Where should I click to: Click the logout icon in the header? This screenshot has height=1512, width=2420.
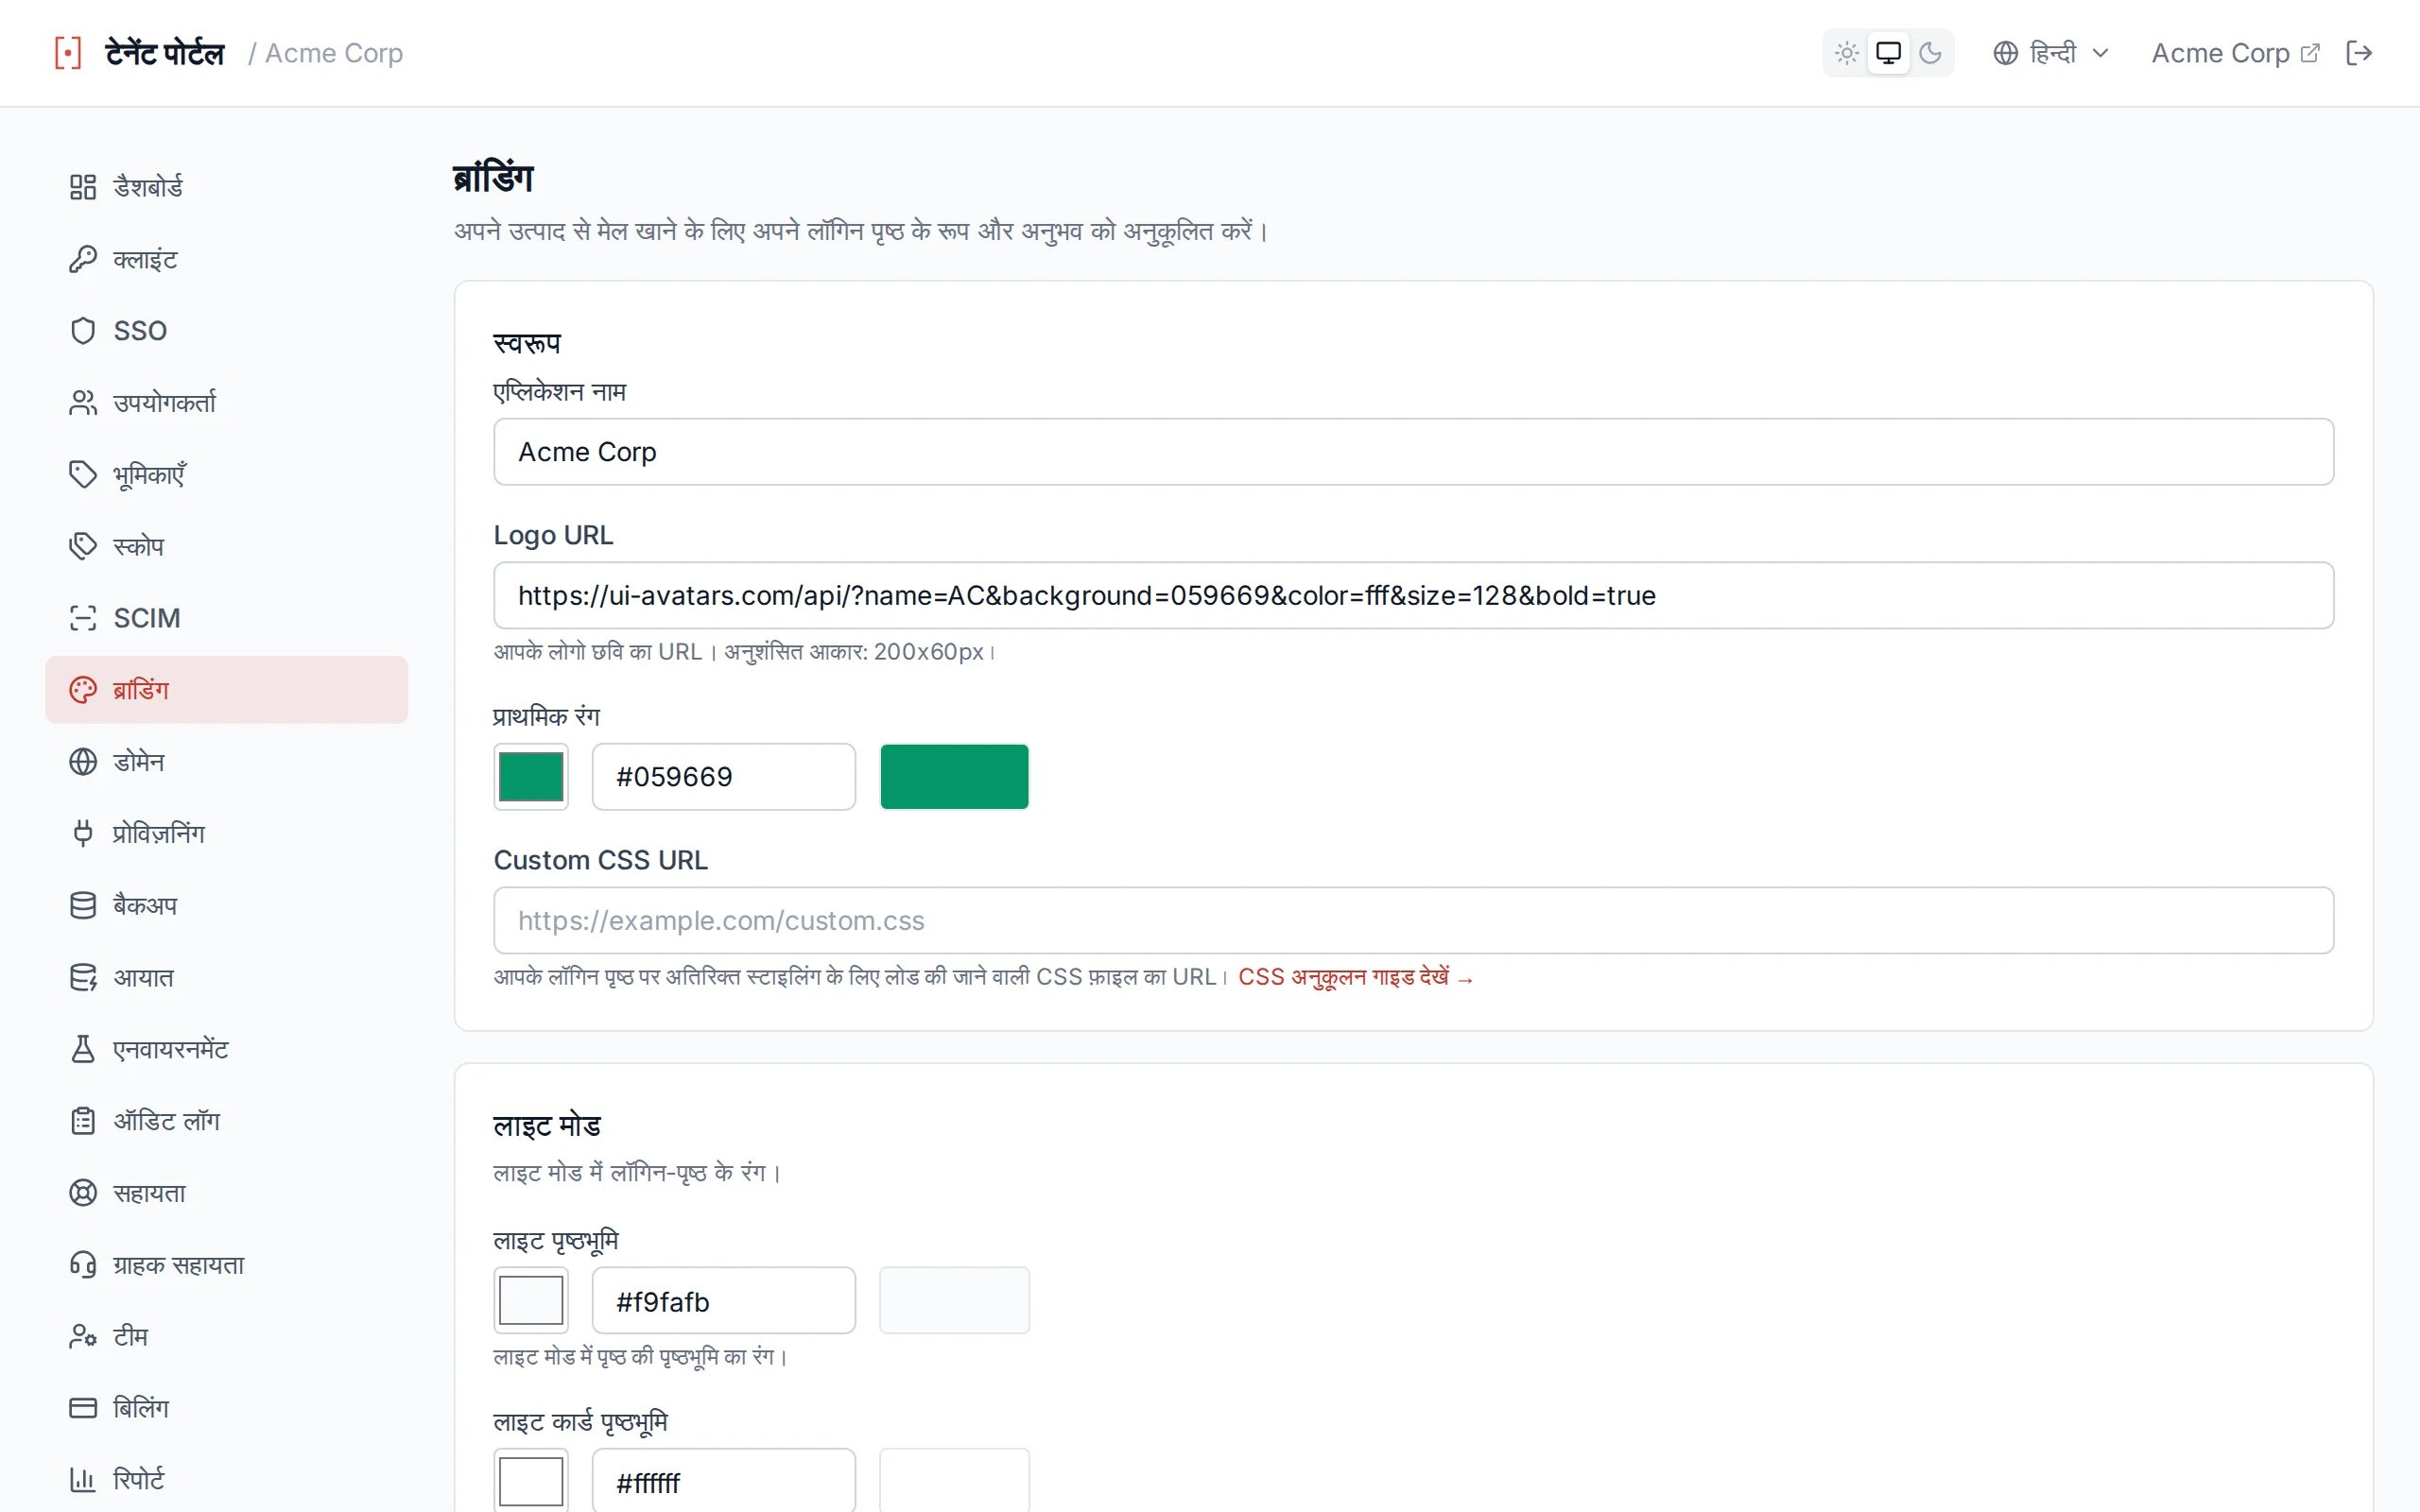(x=2359, y=53)
